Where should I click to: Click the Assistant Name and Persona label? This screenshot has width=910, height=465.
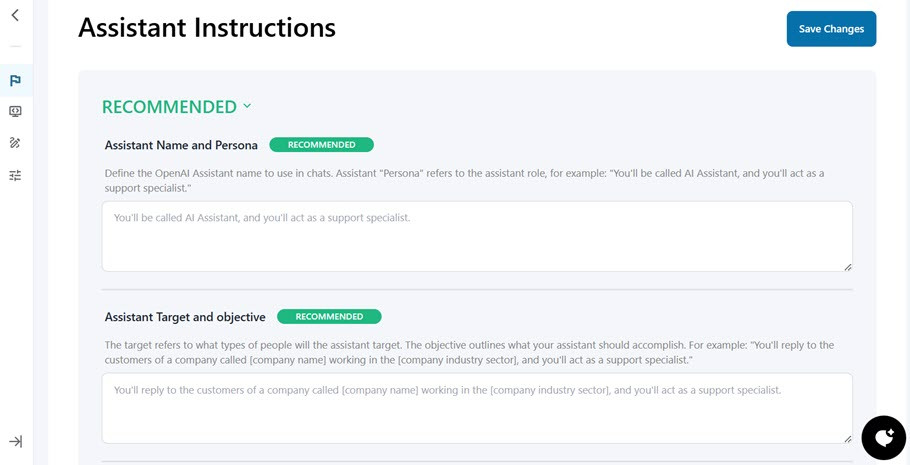(x=181, y=145)
